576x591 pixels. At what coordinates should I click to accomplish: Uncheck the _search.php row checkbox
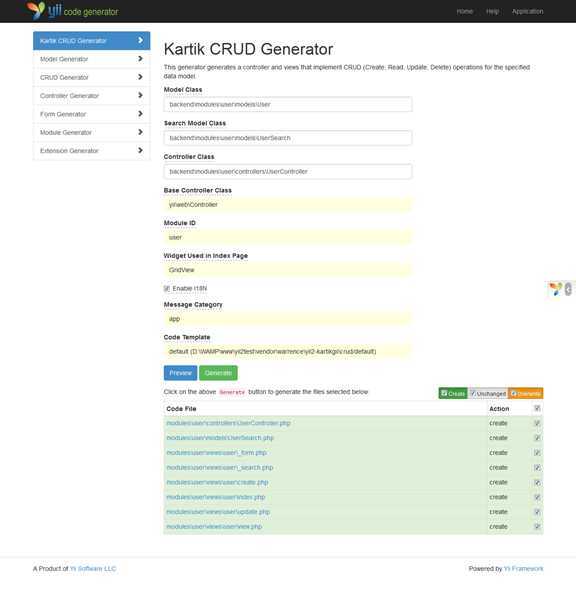537,468
